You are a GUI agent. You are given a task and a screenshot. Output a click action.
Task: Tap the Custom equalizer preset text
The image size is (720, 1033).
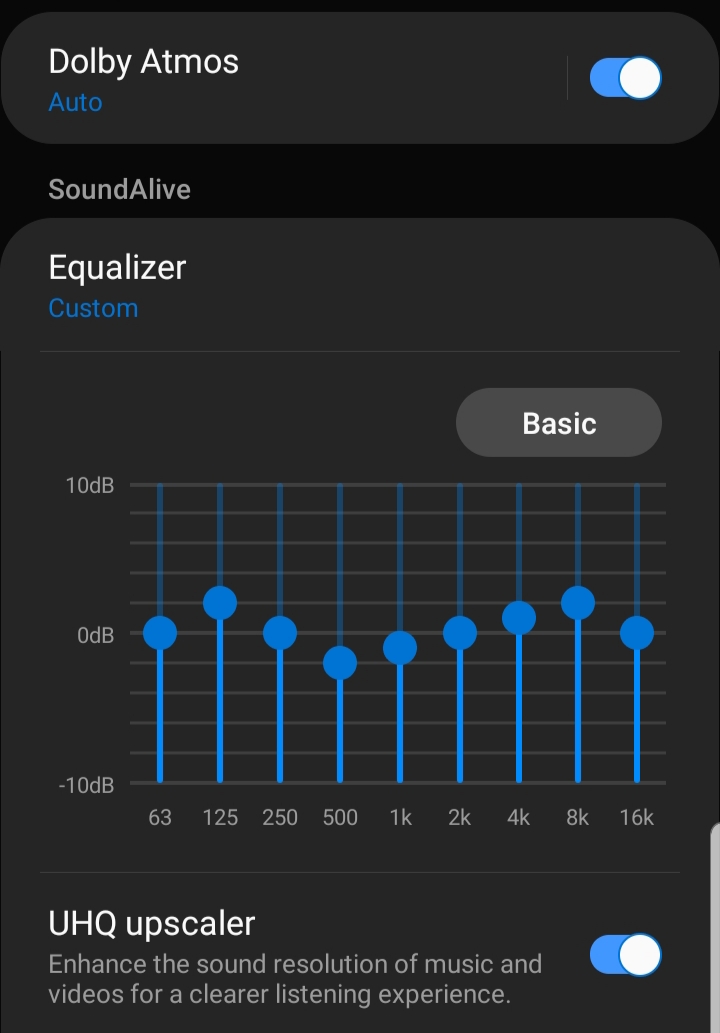coord(93,308)
